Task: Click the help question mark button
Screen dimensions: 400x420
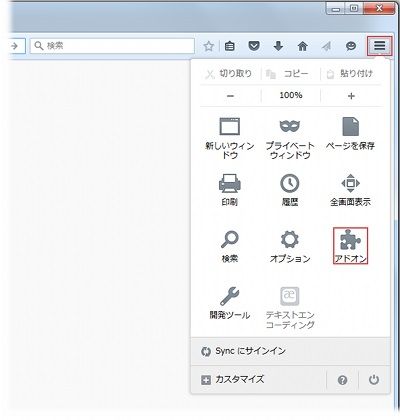Action: click(342, 380)
